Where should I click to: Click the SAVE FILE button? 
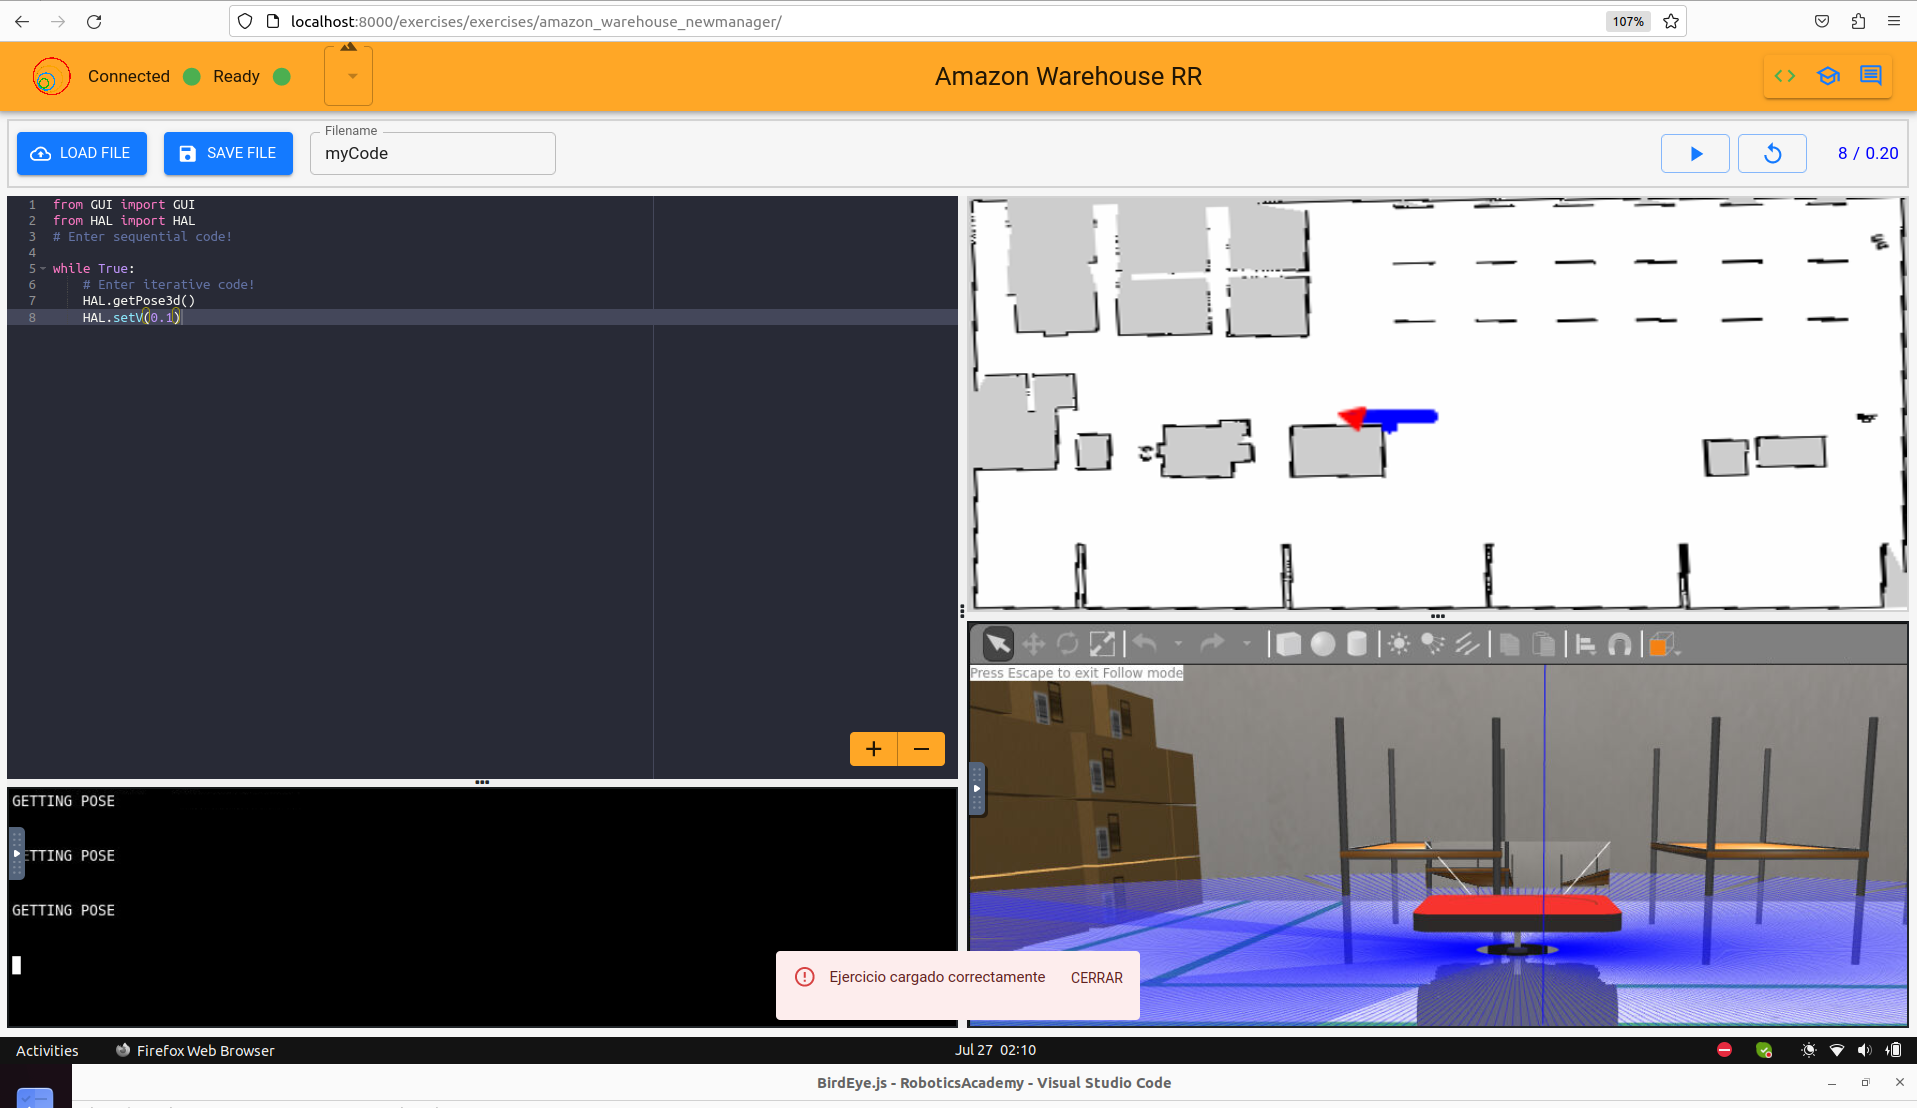[228, 153]
